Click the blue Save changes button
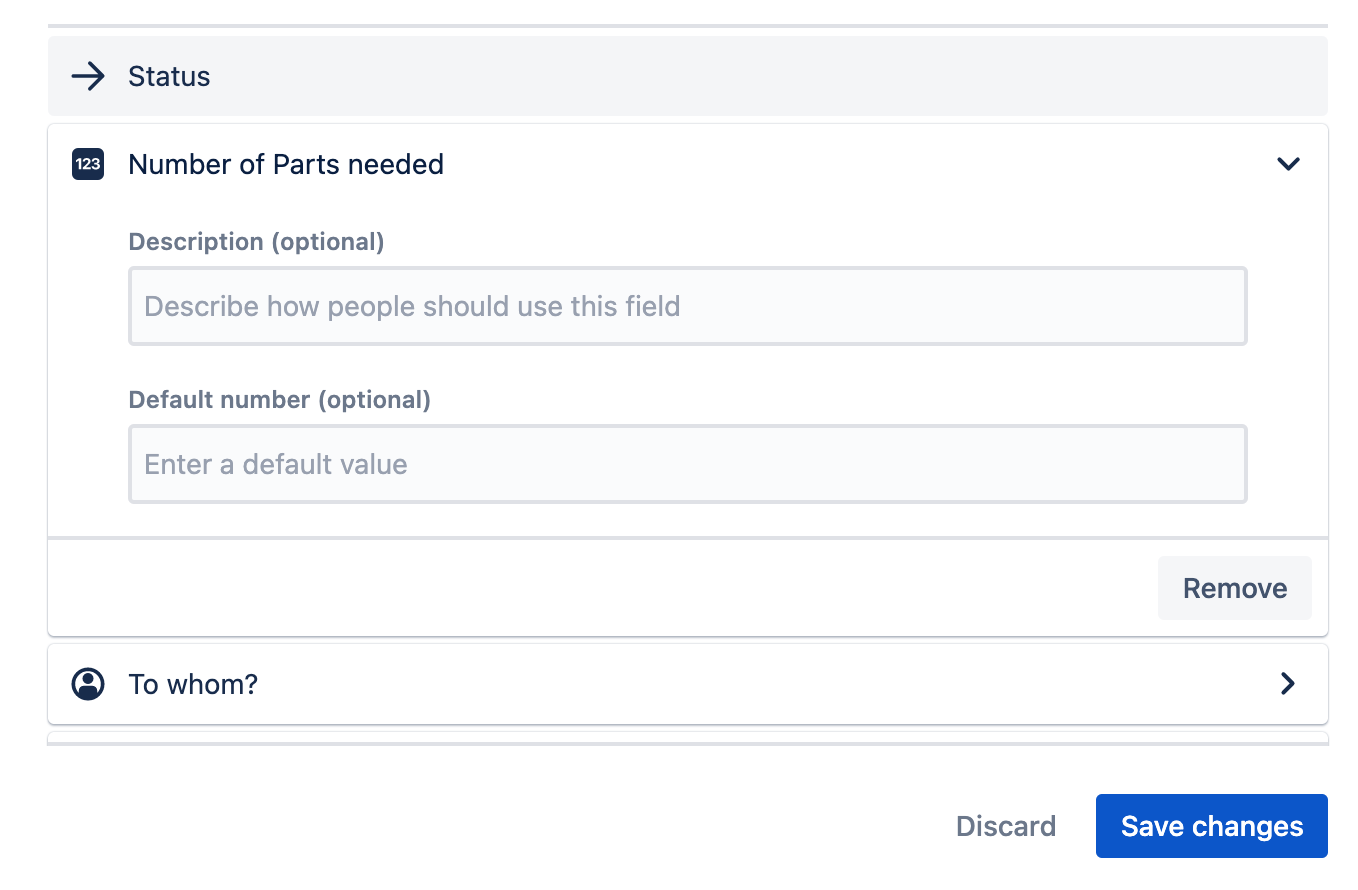The image size is (1358, 890). 1212,826
